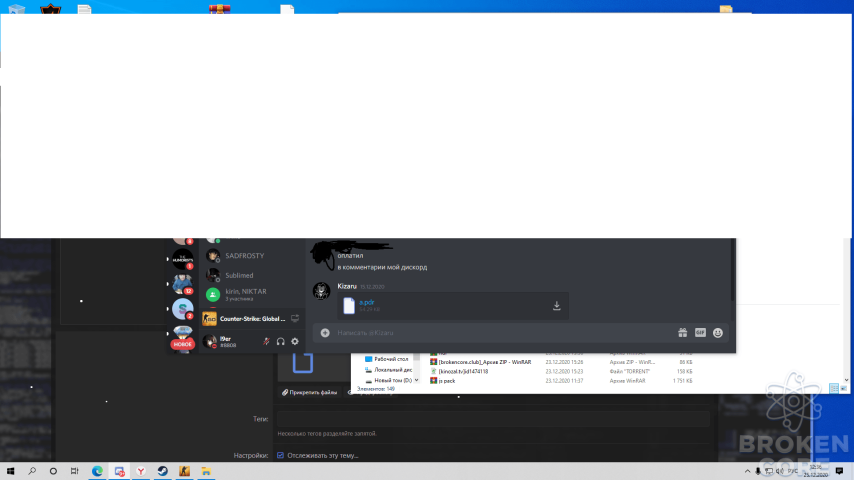
Task: Toggle Отслеживать эту тему checkbox
Action: click(280, 455)
